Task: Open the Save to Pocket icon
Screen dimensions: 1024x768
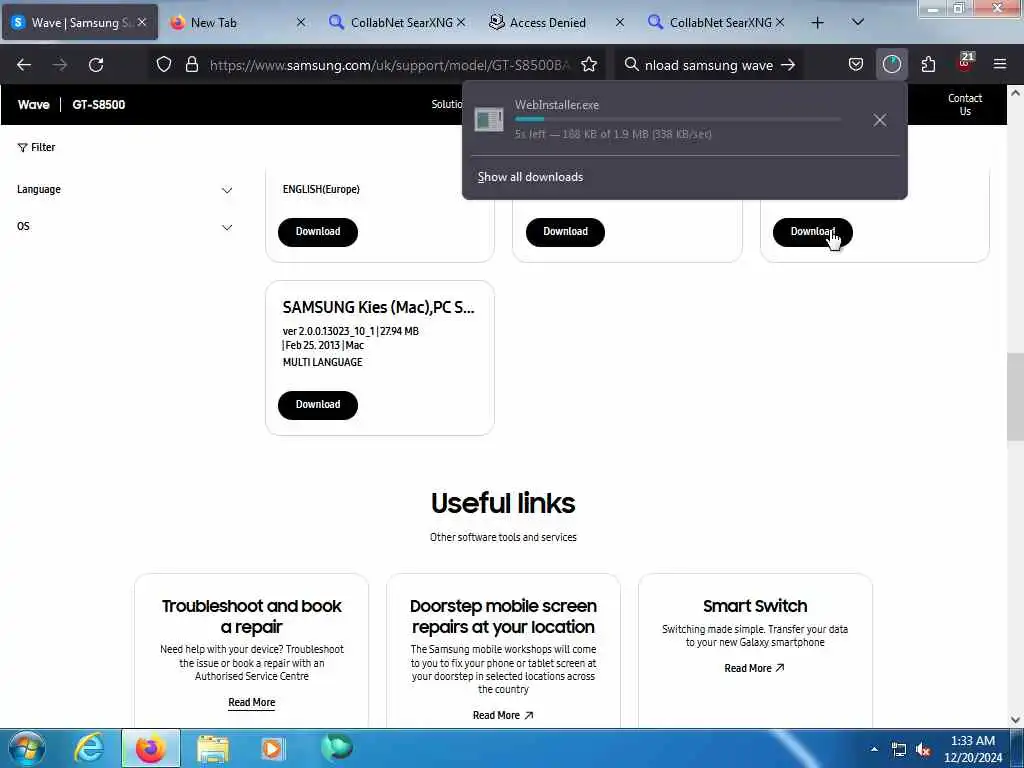Action: click(856, 65)
